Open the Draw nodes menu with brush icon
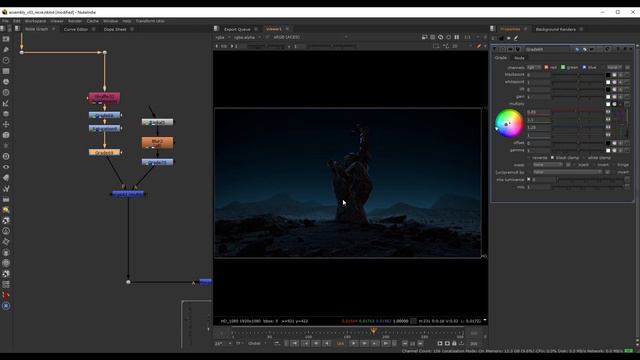The image size is (640, 360). coord(6,49)
